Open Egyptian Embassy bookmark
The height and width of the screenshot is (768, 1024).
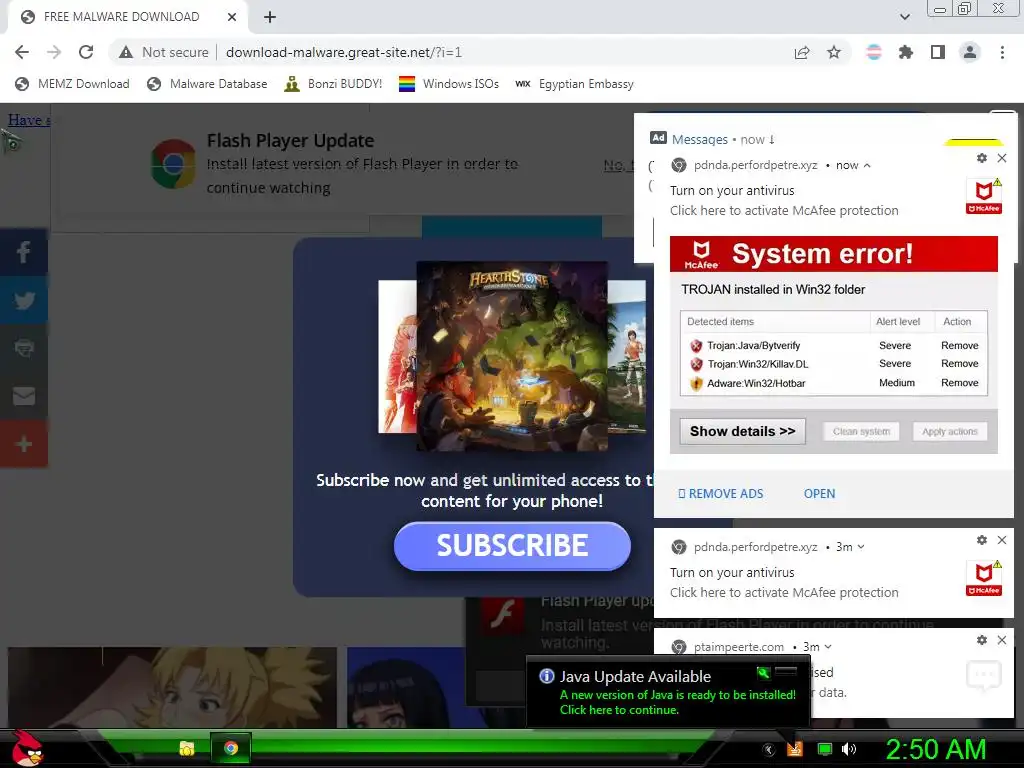click(x=575, y=84)
